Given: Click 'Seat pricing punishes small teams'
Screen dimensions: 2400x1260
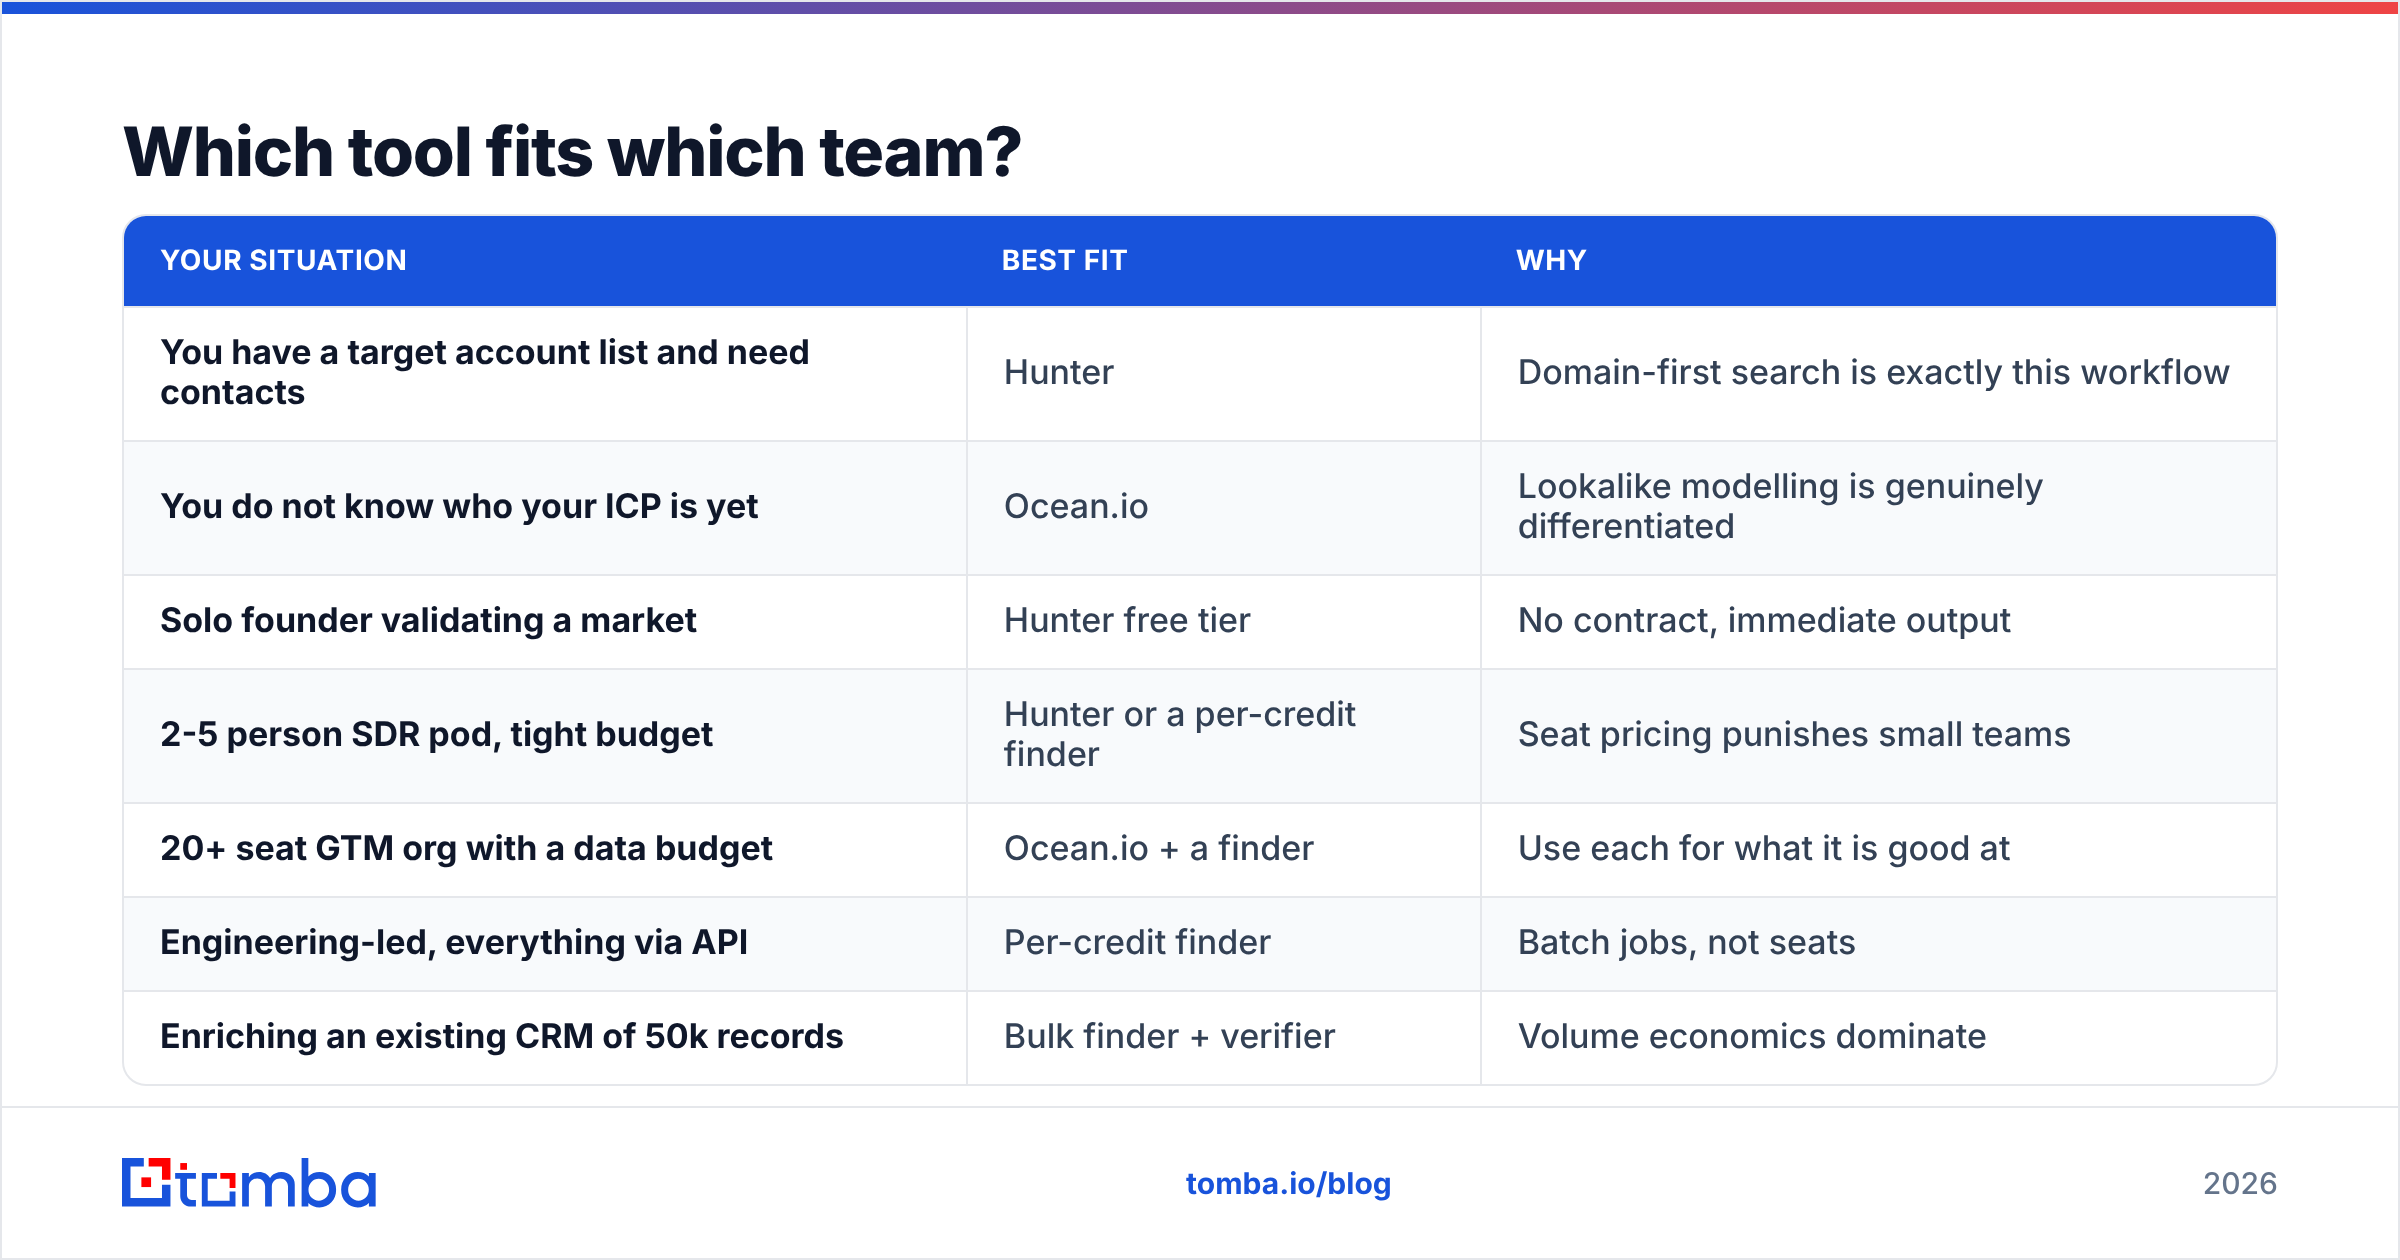Looking at the screenshot, I should click(x=1794, y=734).
